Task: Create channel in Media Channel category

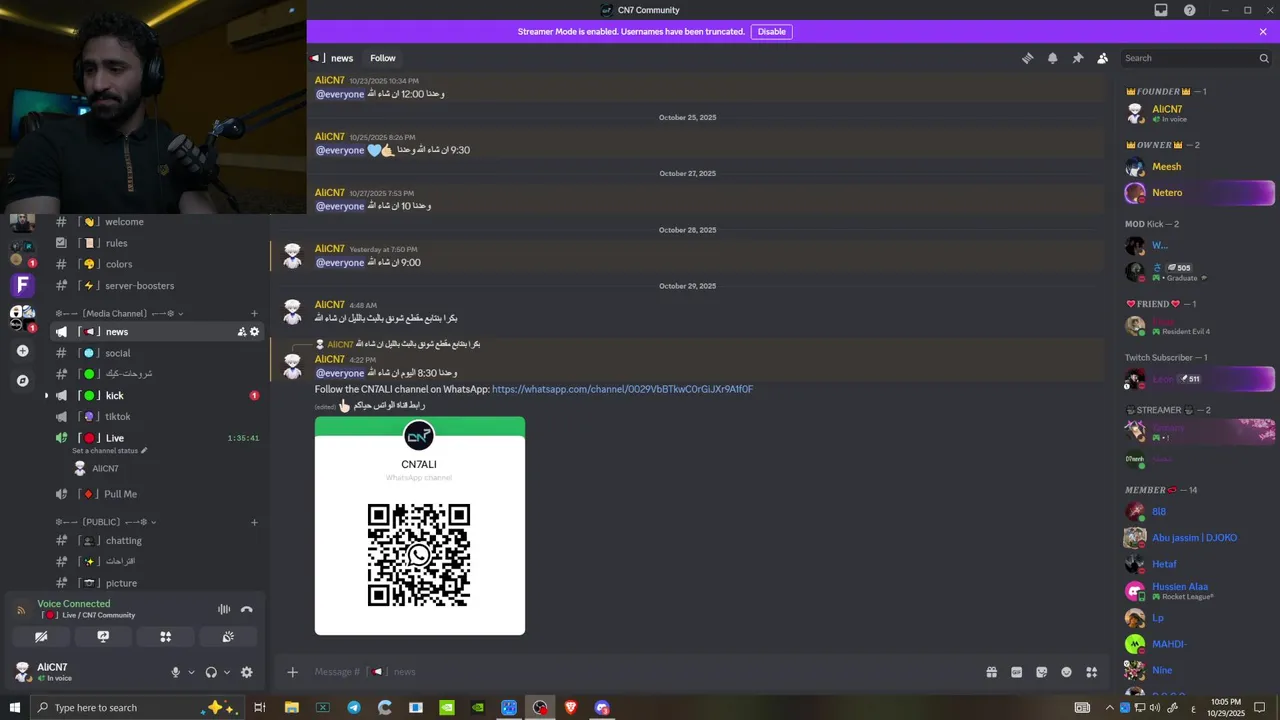Action: (254, 314)
